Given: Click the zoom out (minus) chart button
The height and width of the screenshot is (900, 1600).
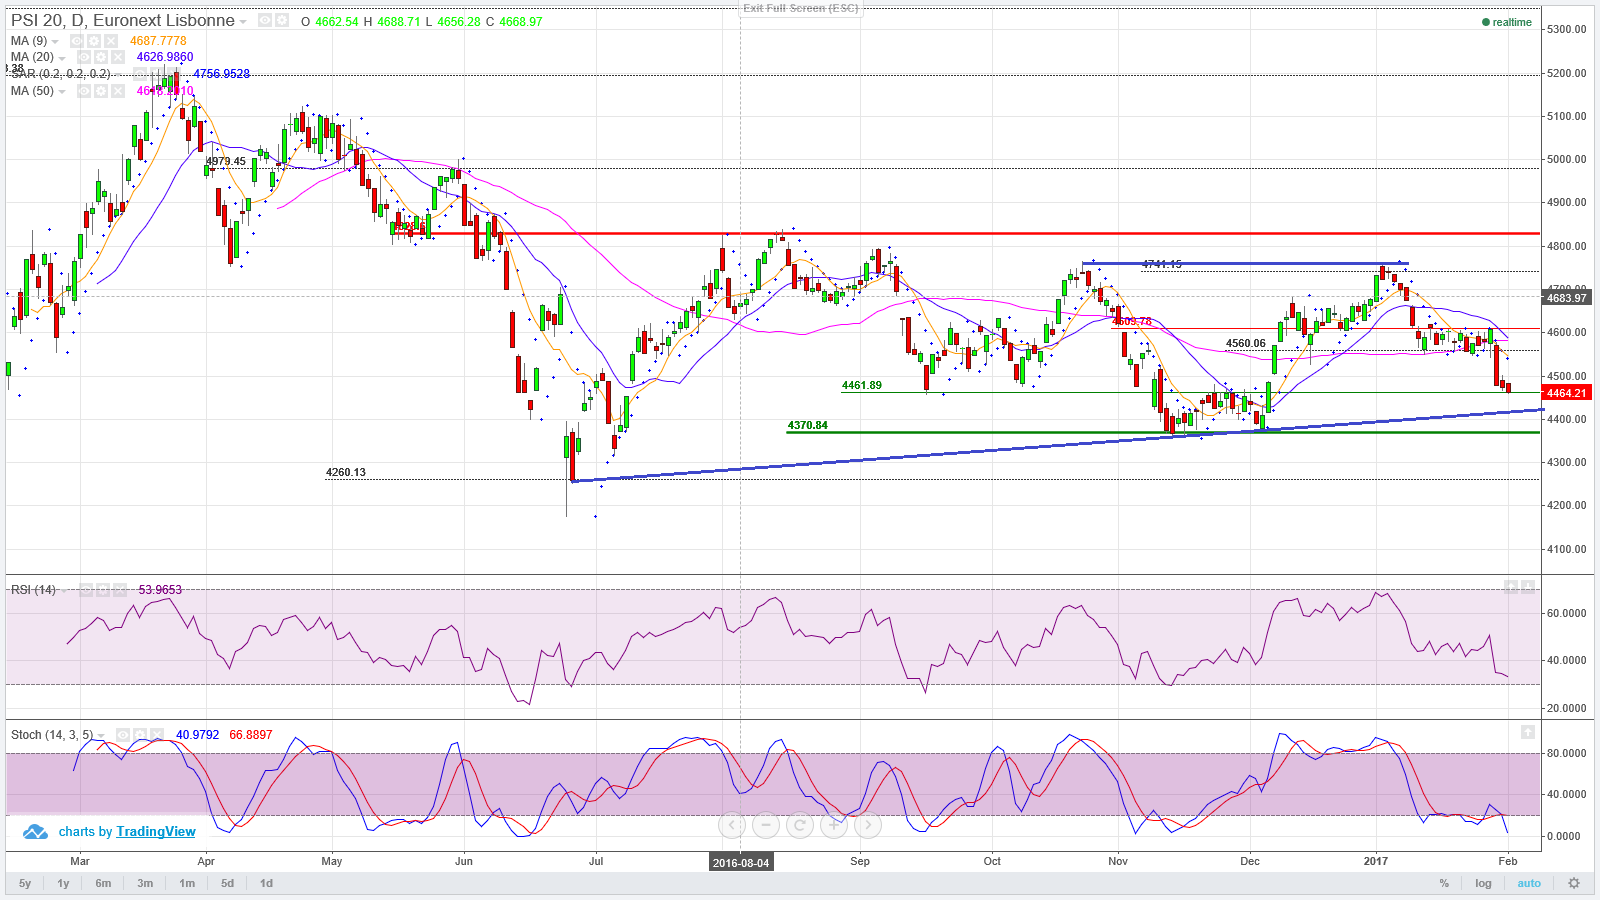Looking at the screenshot, I should [x=766, y=825].
